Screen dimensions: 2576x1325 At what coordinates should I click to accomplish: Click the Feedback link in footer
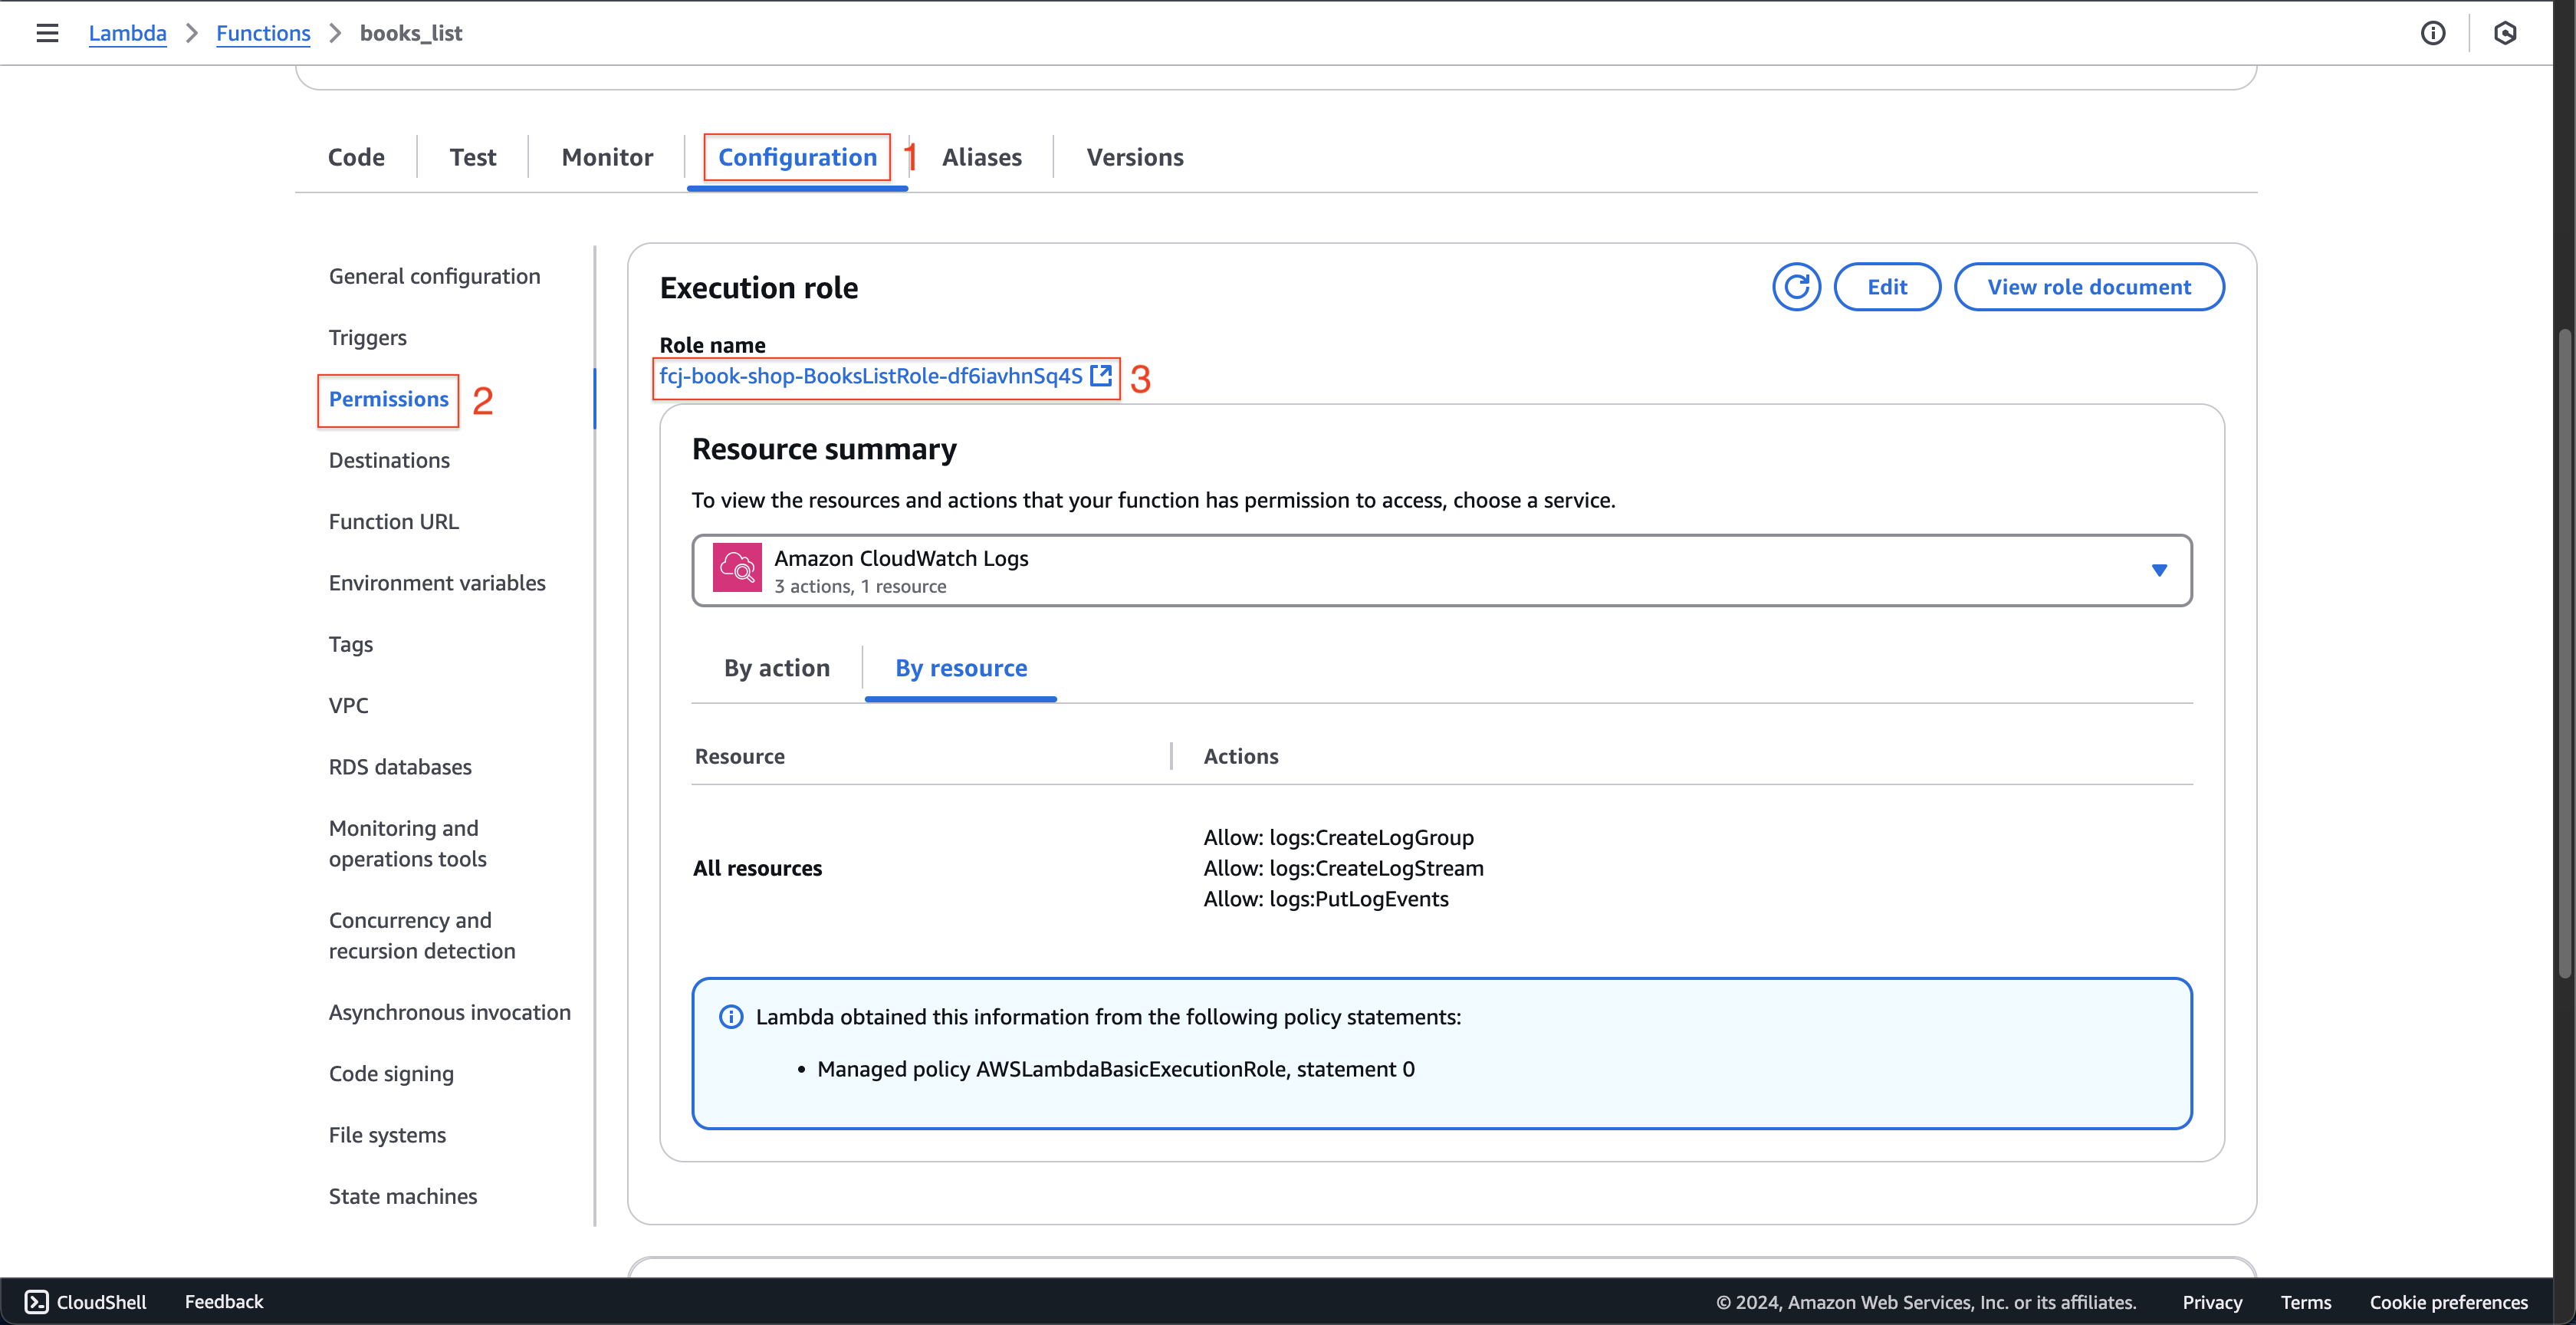(224, 1302)
